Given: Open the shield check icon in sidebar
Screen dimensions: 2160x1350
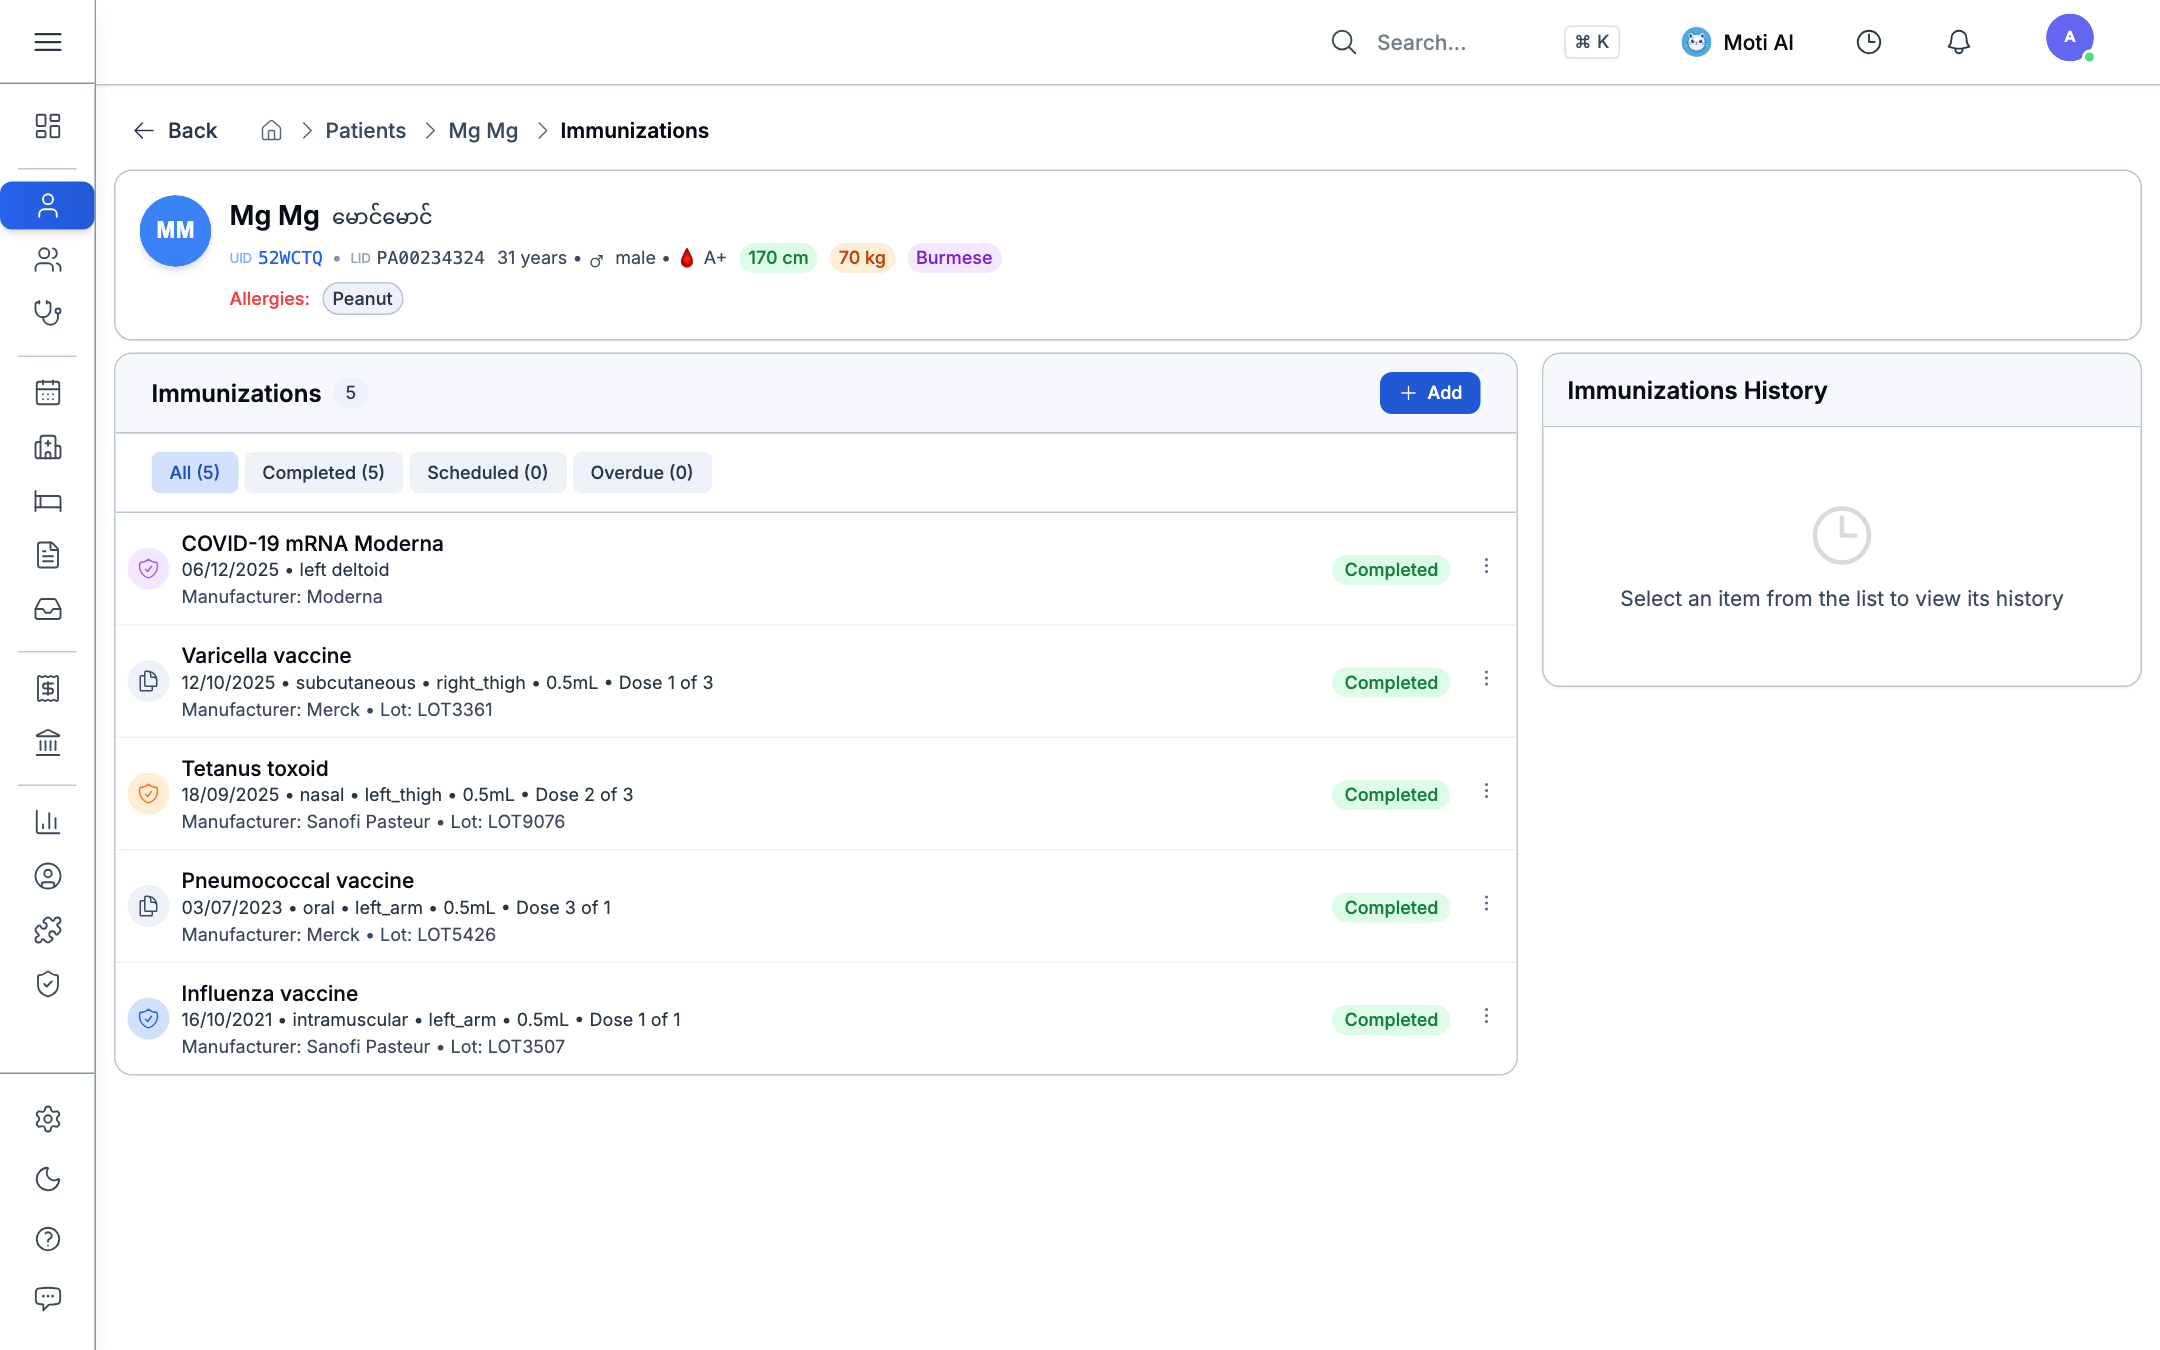Looking at the screenshot, I should tap(47, 984).
